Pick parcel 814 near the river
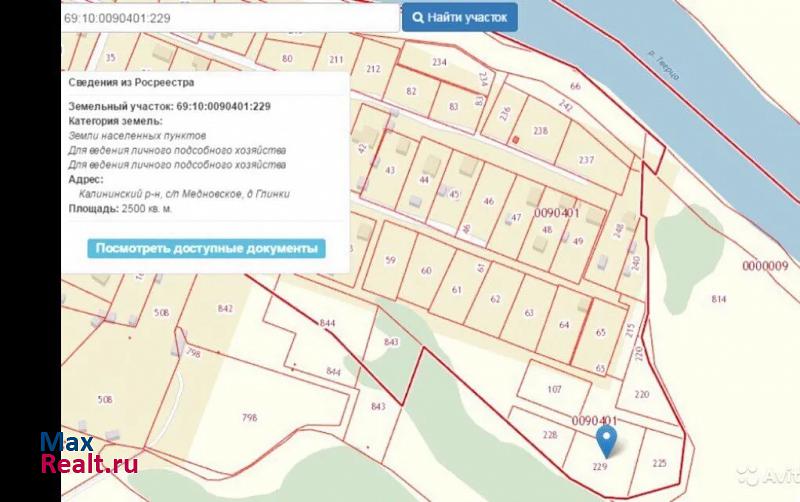Viewport: 800px width, 502px height. tap(718, 299)
